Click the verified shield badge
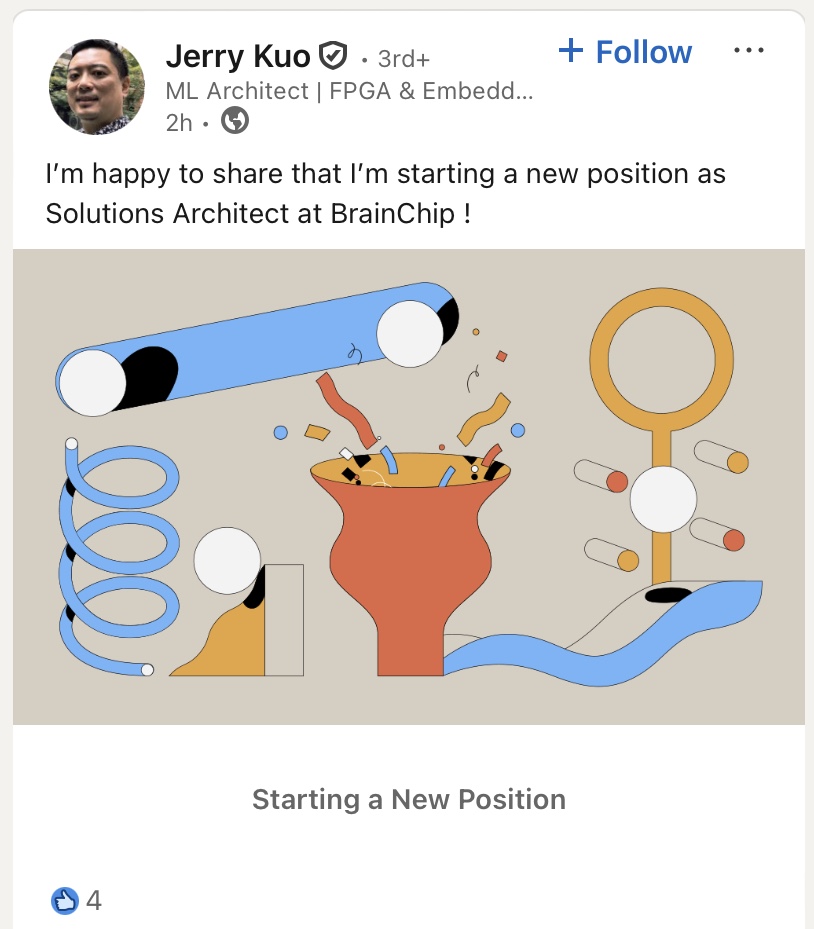814x929 pixels. tap(332, 55)
